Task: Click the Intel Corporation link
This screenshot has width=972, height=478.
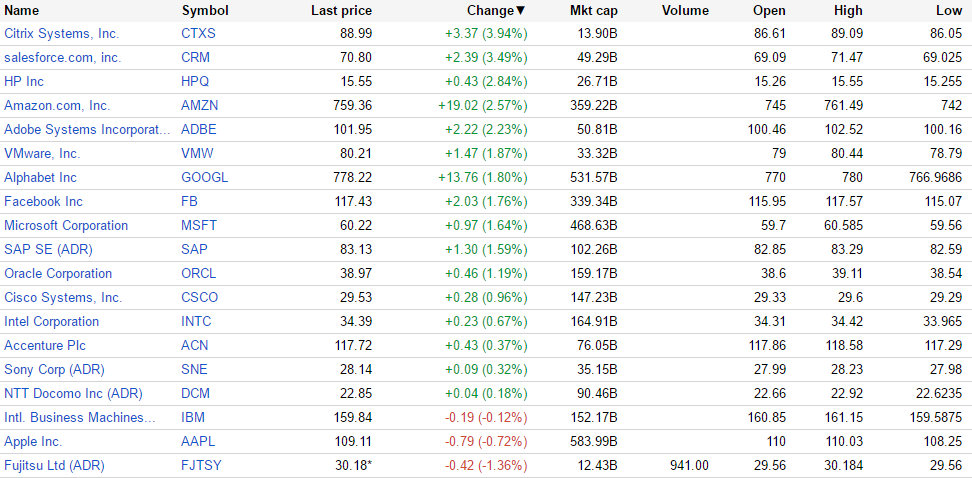Action: pos(52,322)
